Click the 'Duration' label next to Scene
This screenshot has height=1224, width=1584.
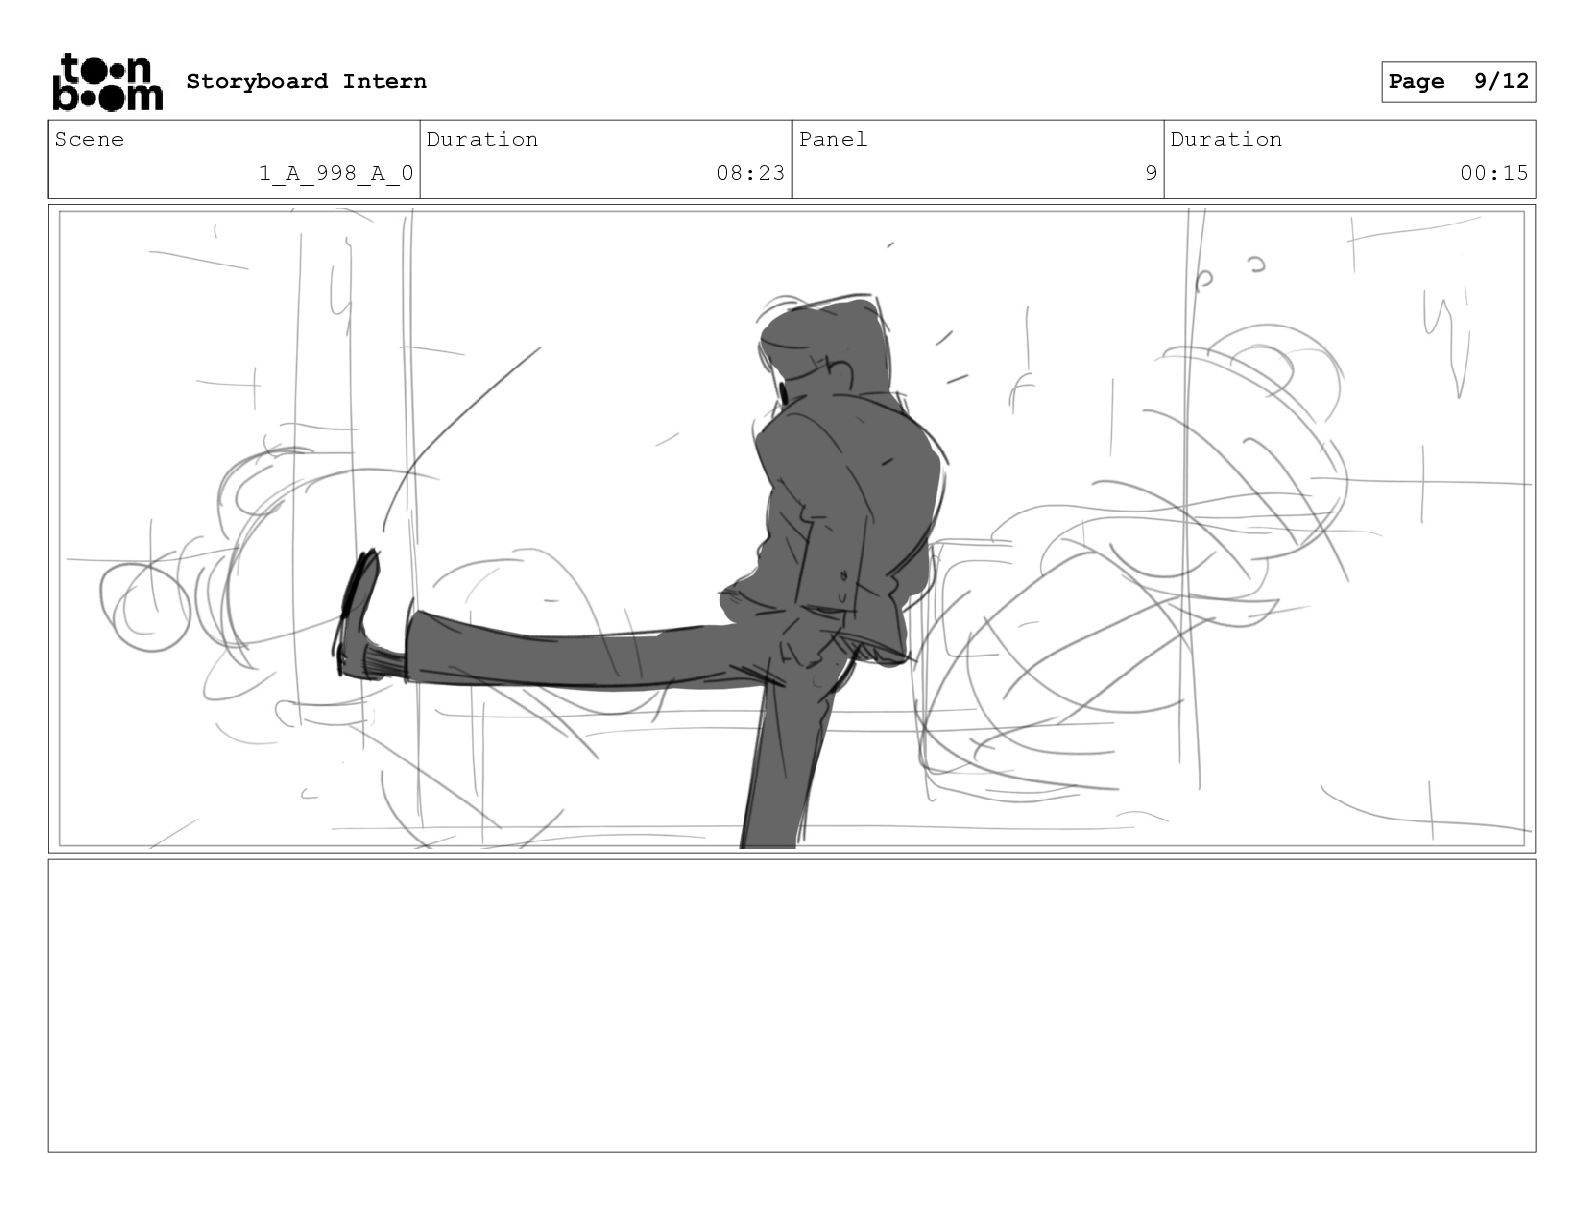pos(482,139)
